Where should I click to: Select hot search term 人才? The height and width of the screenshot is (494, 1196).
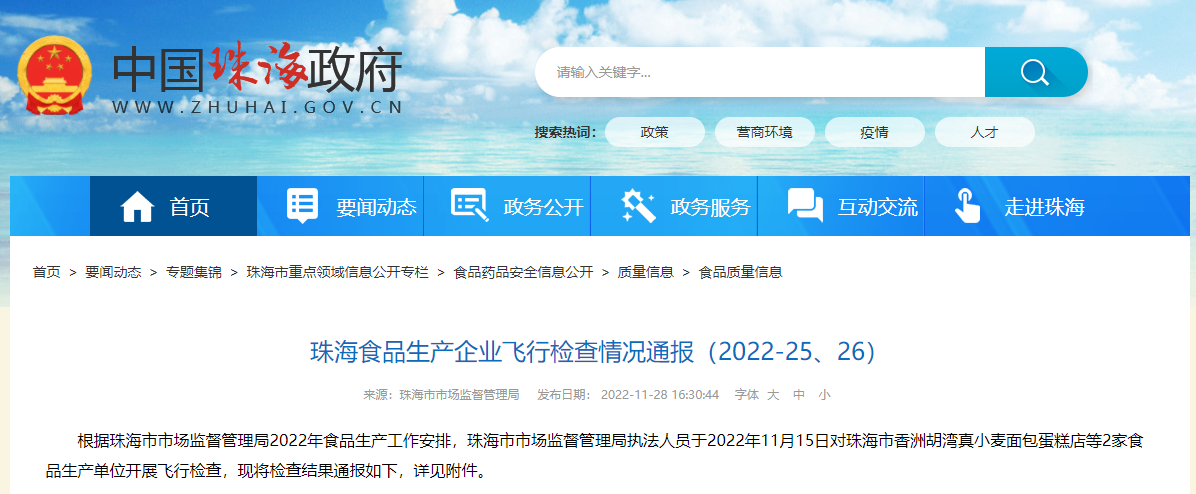pyautogui.click(x=984, y=132)
